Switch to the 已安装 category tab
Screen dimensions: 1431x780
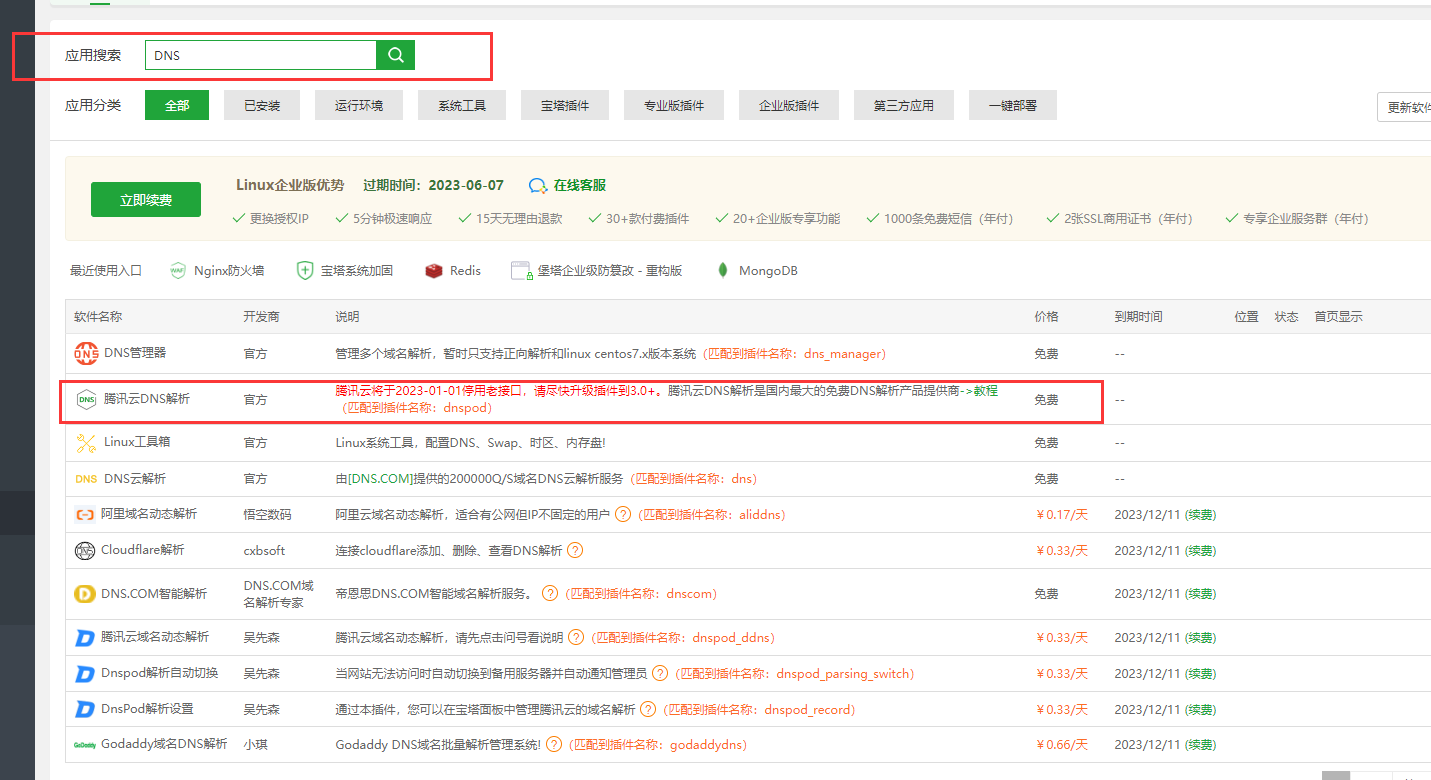click(x=262, y=105)
